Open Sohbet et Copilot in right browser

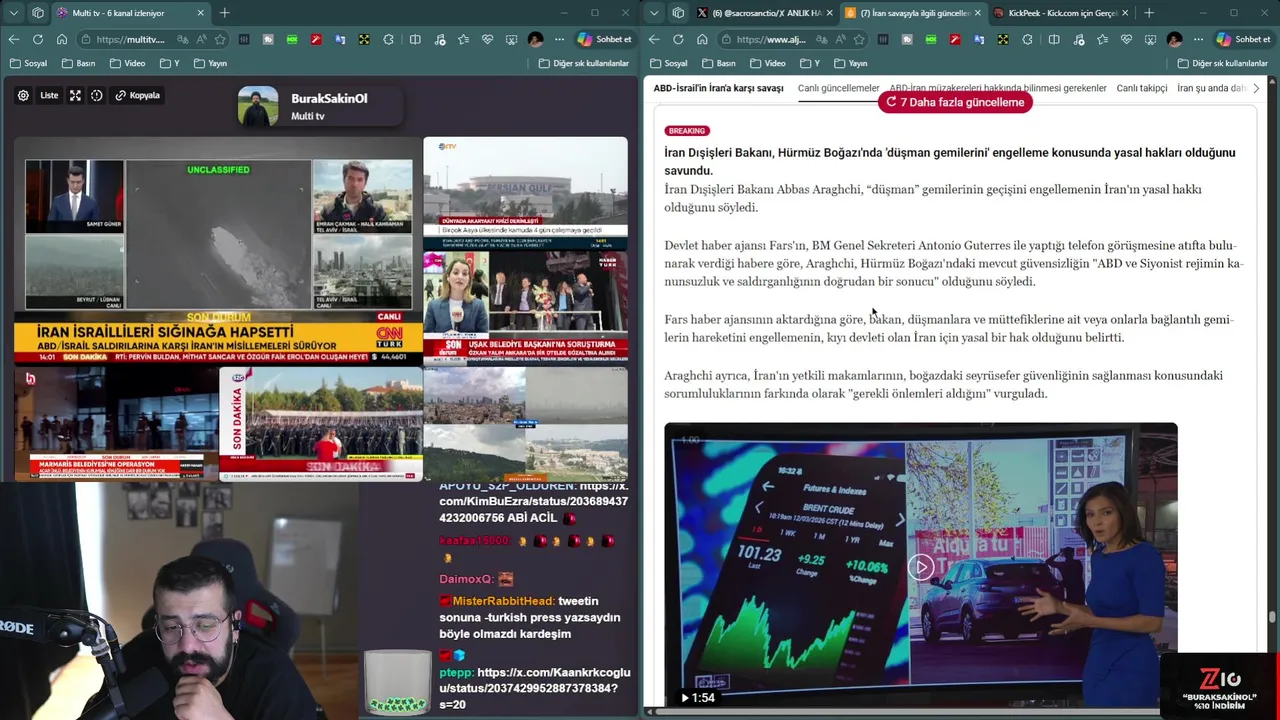(x=1244, y=39)
